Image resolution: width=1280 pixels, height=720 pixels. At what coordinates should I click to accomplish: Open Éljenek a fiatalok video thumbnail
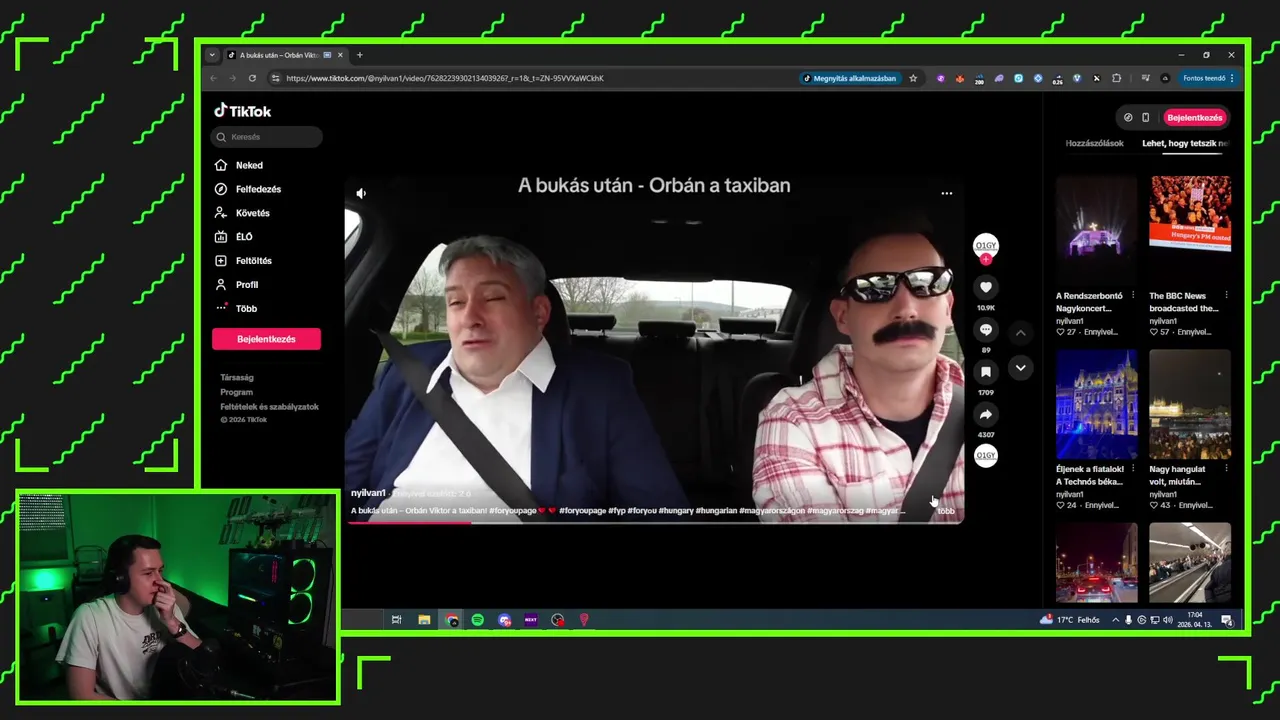1096,403
